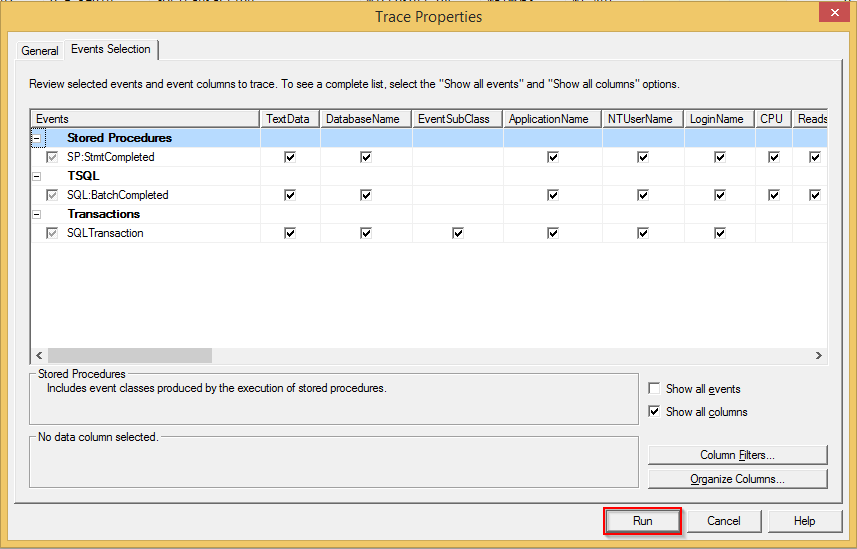Click the horizontal scrollbar left arrow

coord(39,355)
